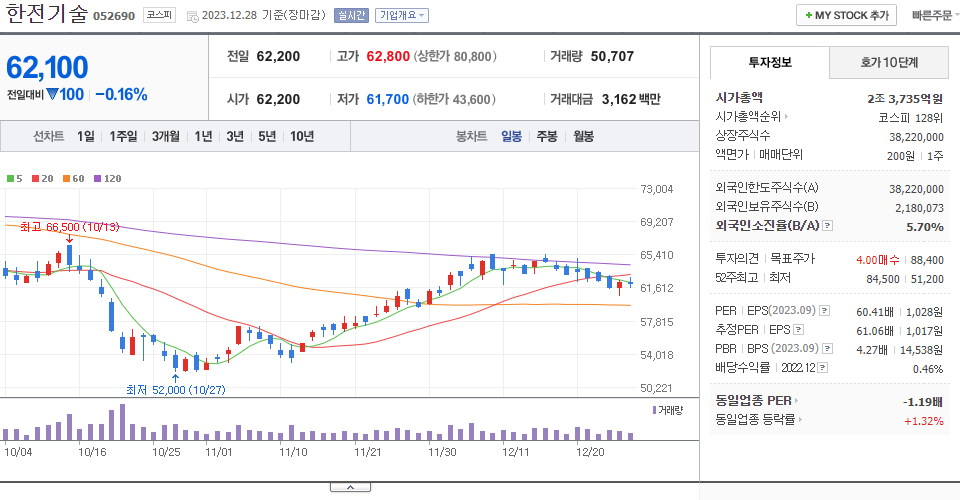
Task: Open the help icon next to 배당수익률 2022.12
Action: (x=823, y=368)
